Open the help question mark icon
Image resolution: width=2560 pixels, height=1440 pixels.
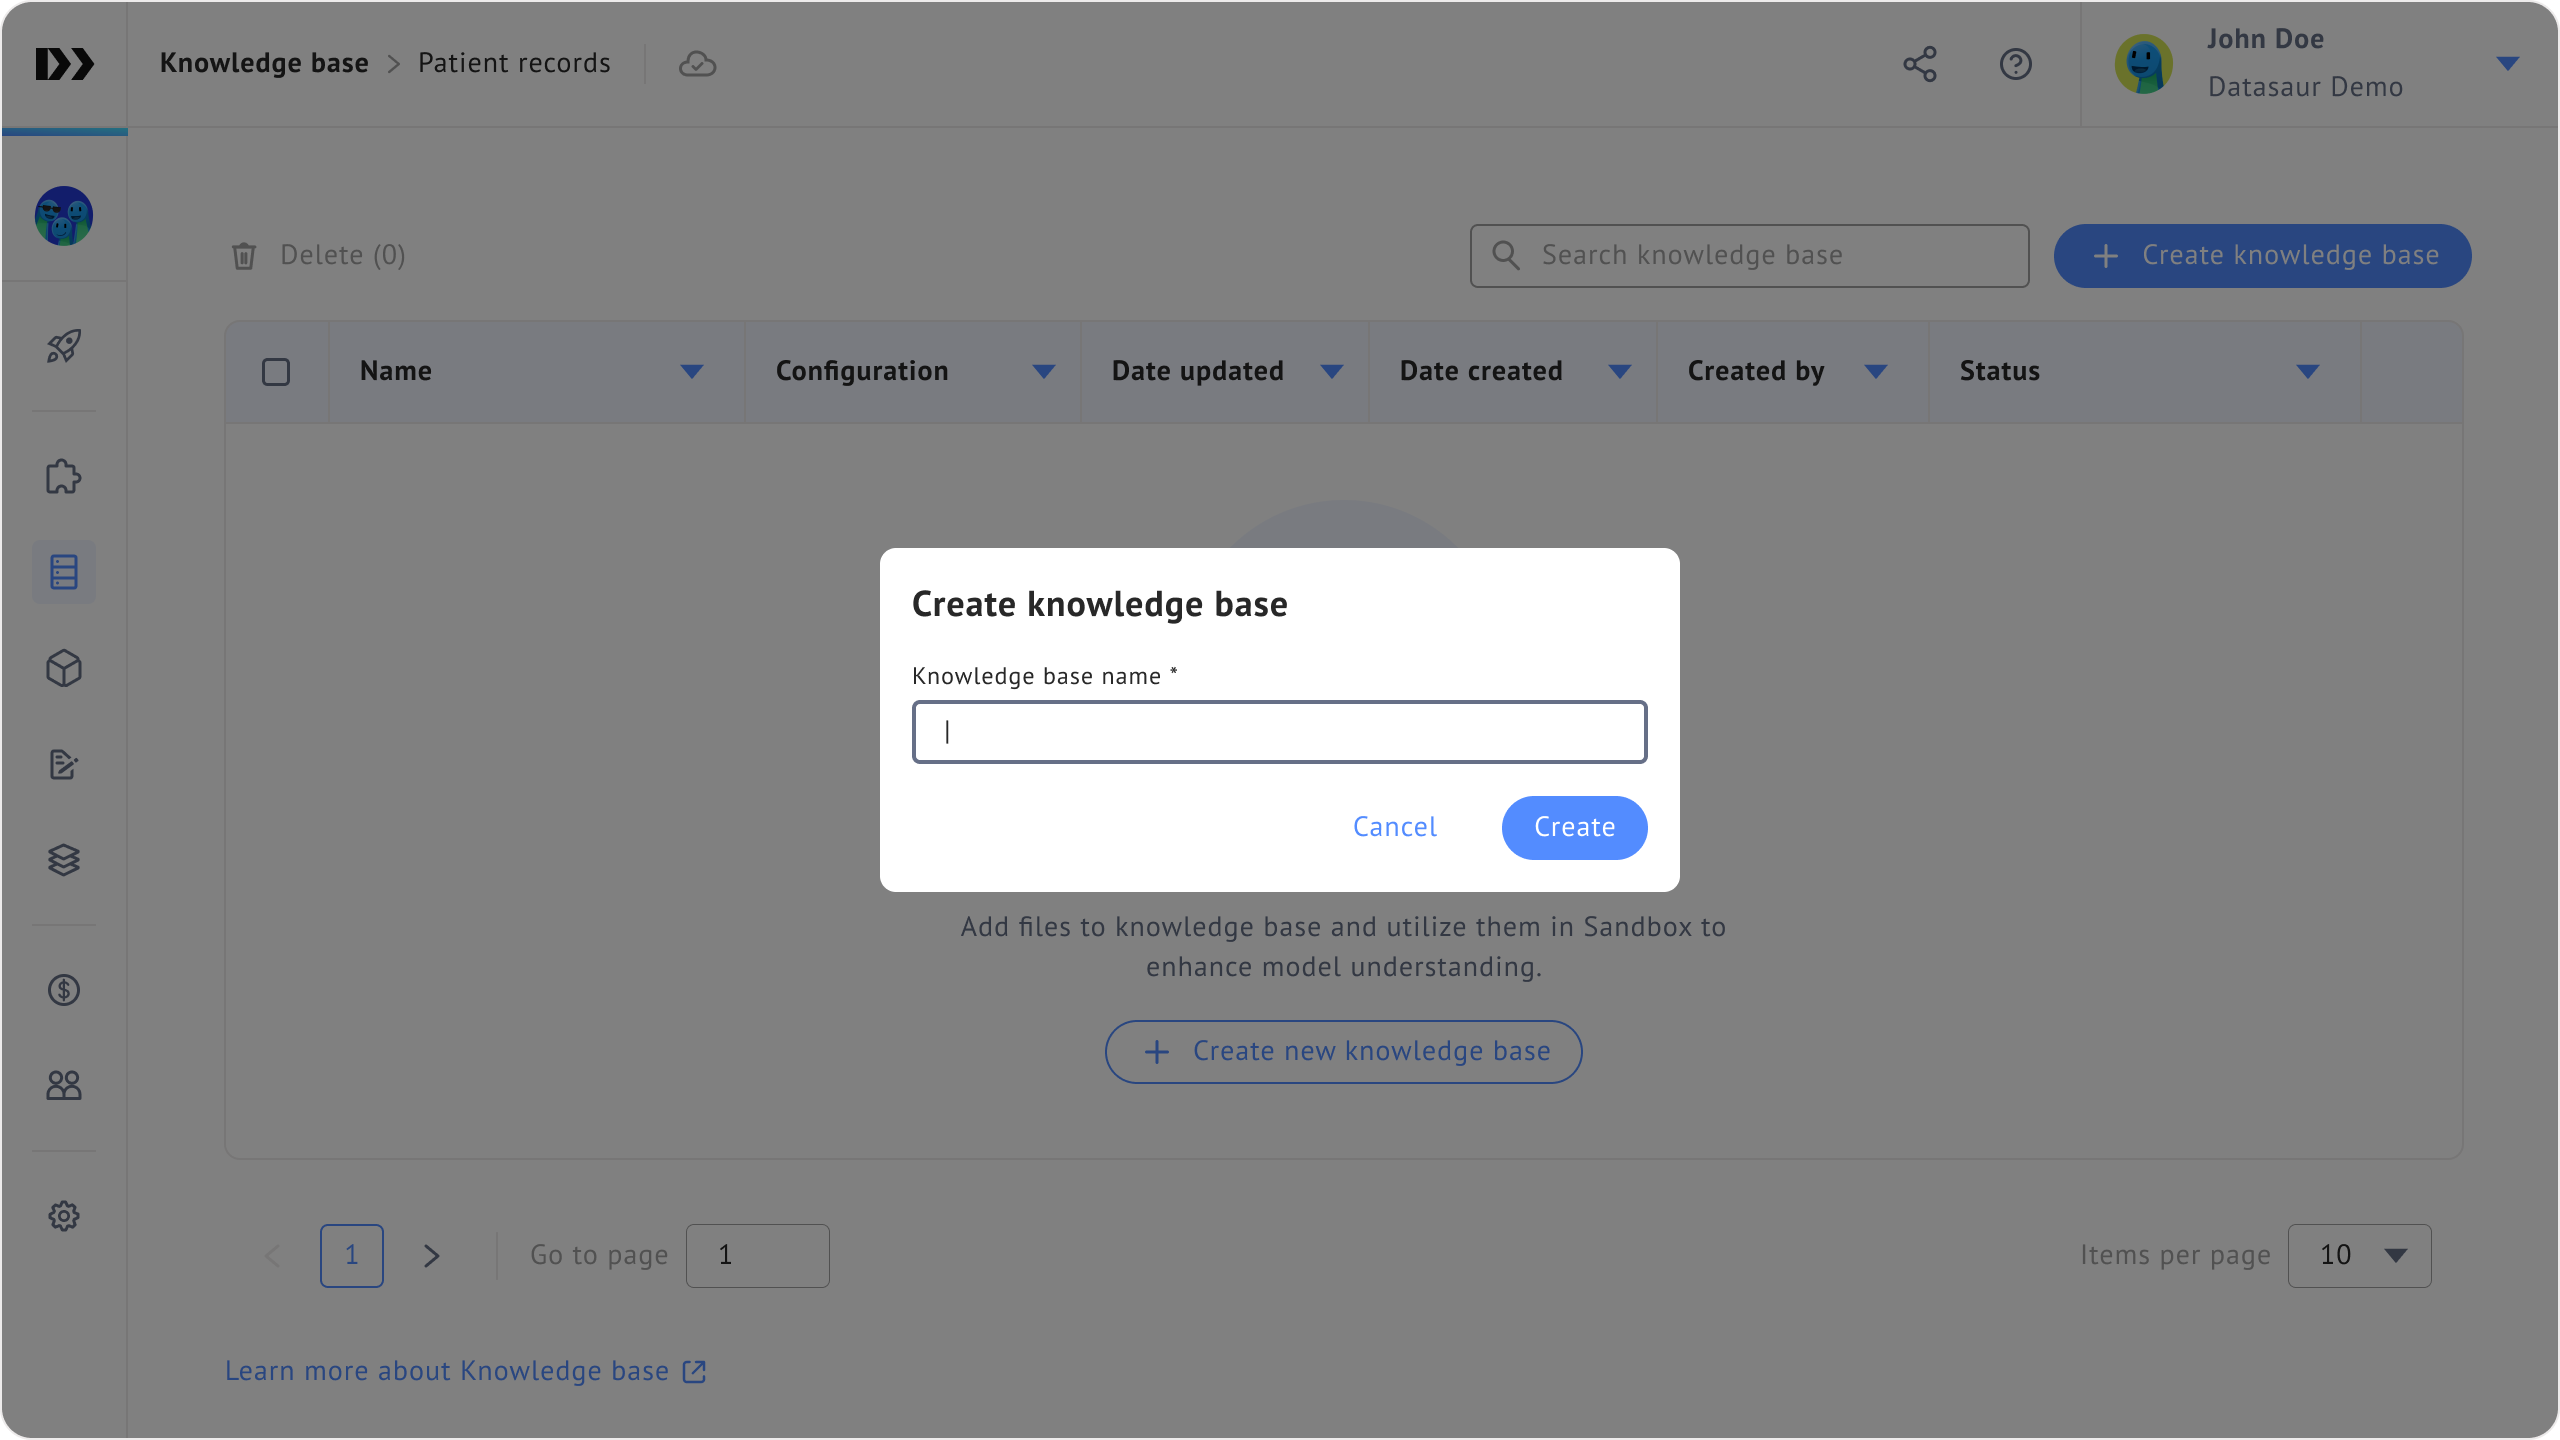(x=2015, y=64)
